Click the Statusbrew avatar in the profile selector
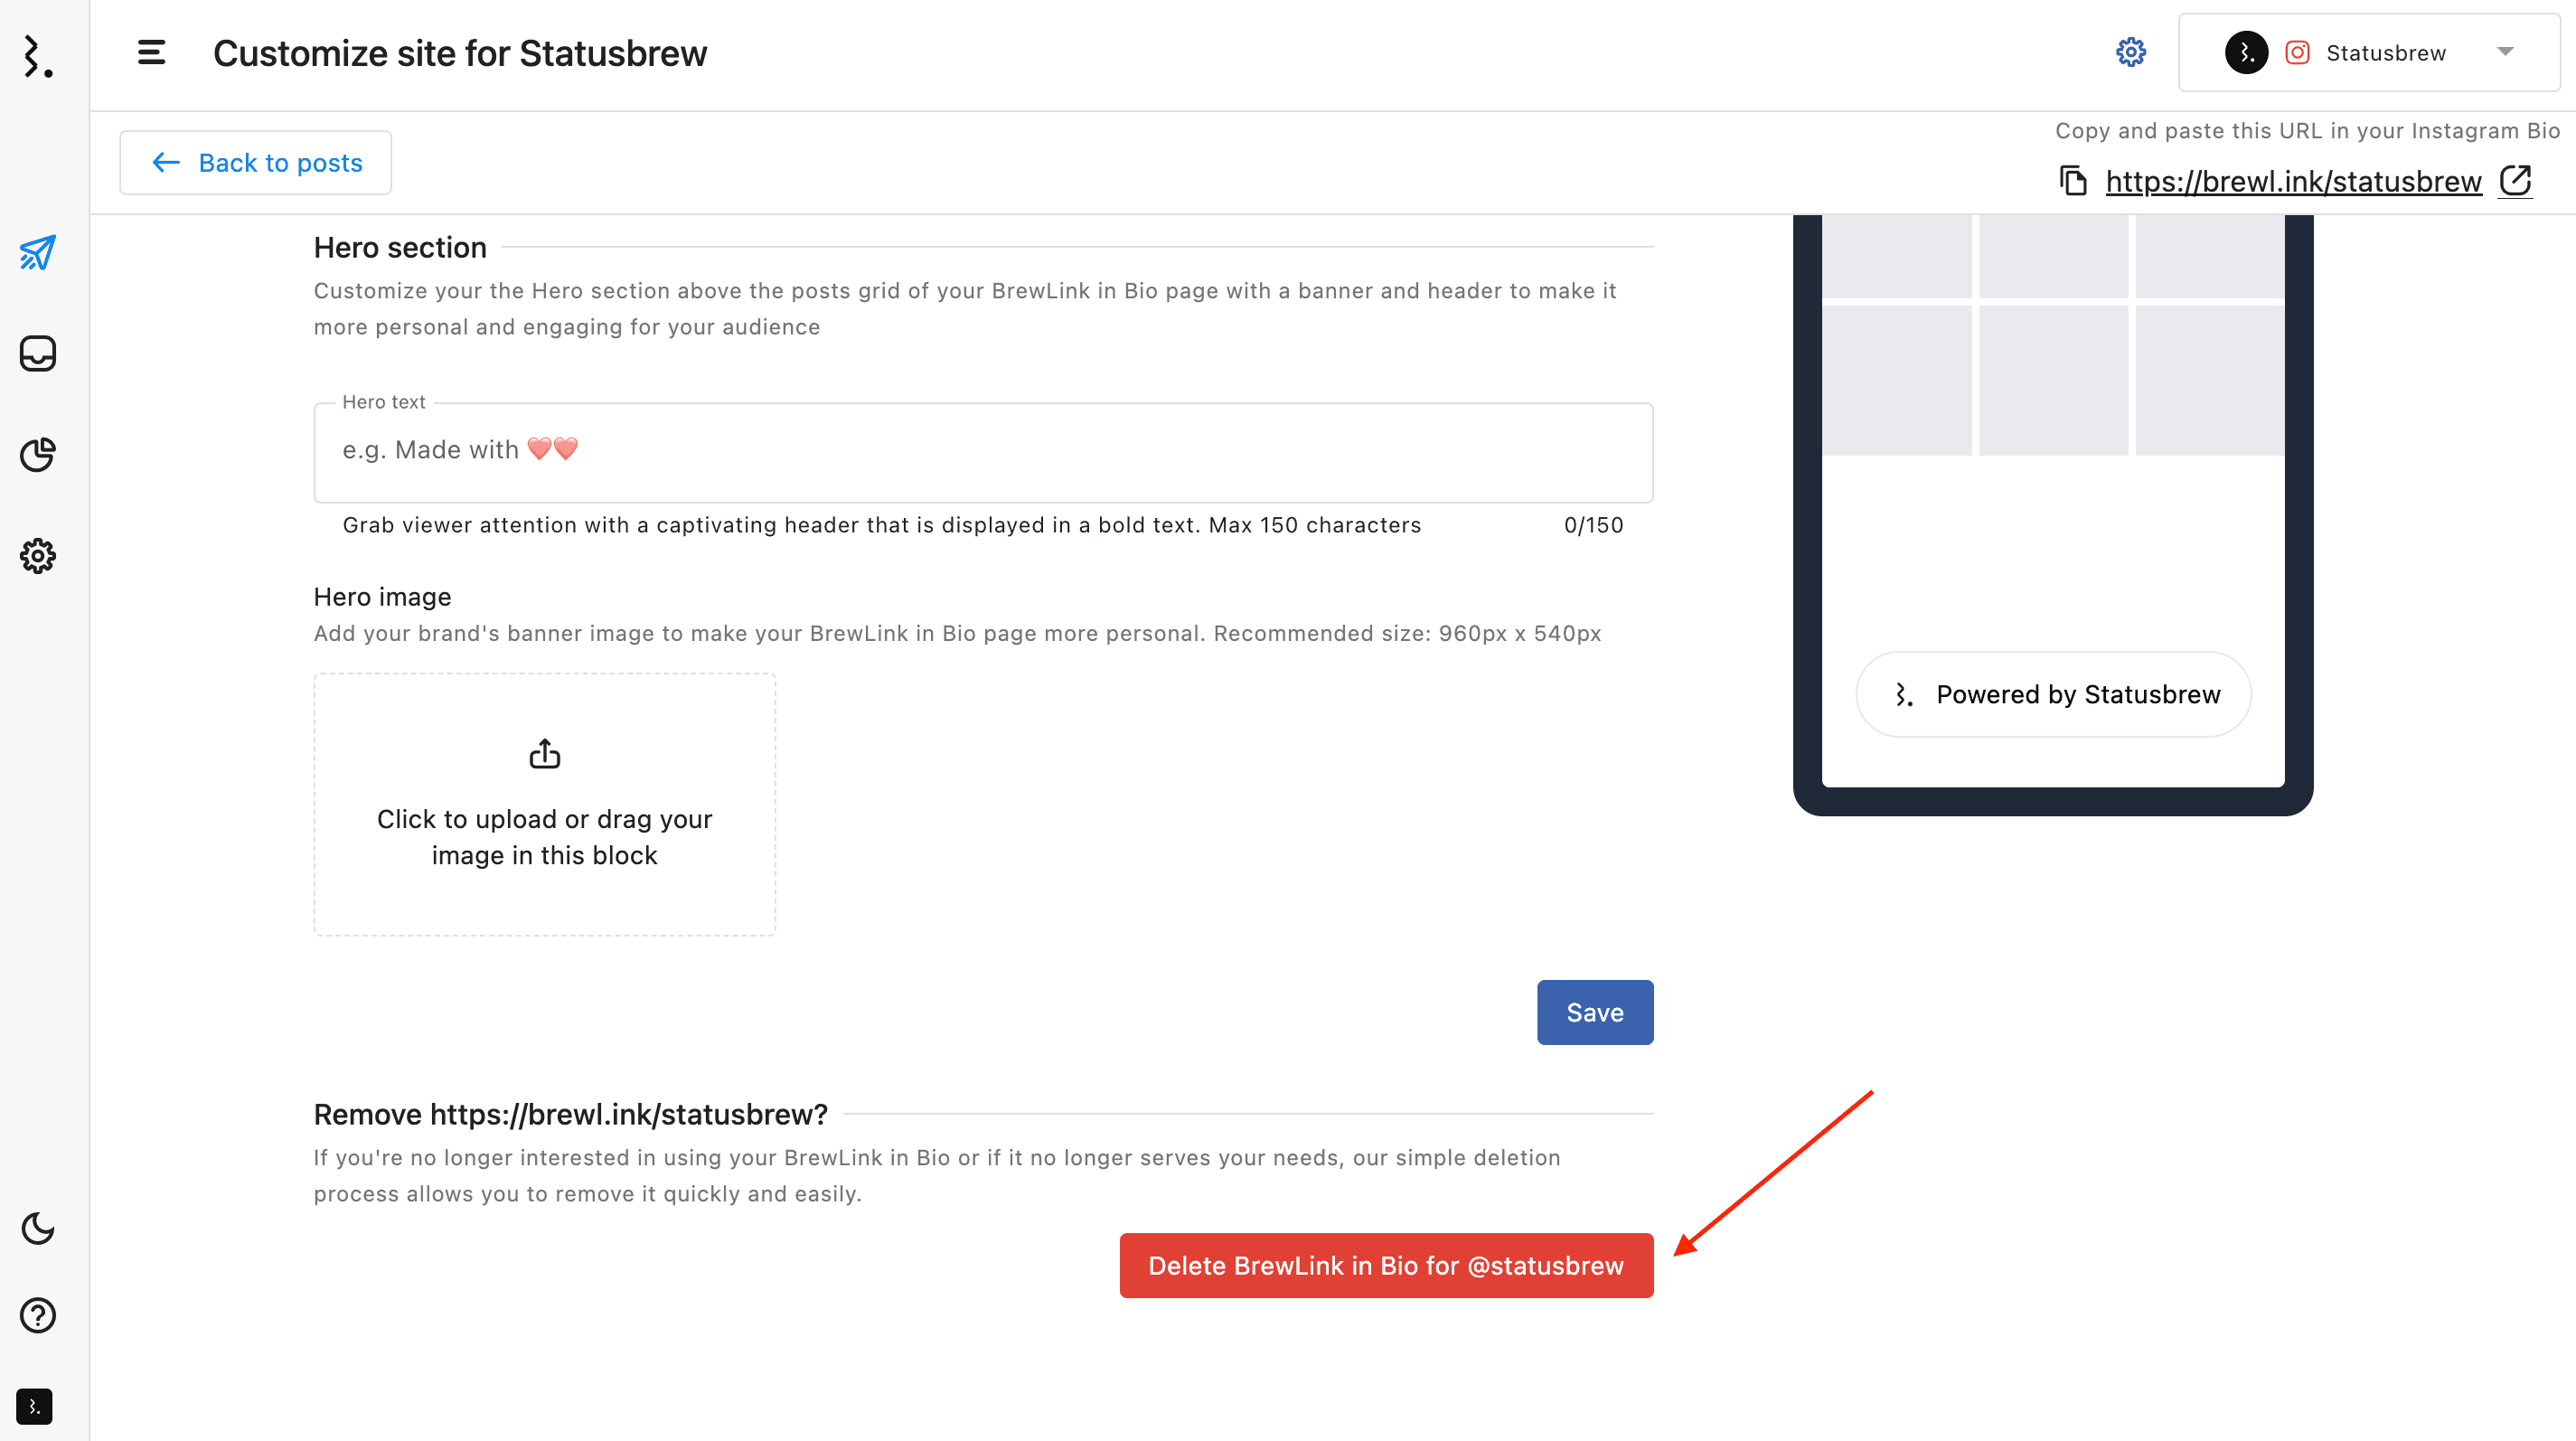Image resolution: width=2576 pixels, height=1441 pixels. tap(2246, 52)
